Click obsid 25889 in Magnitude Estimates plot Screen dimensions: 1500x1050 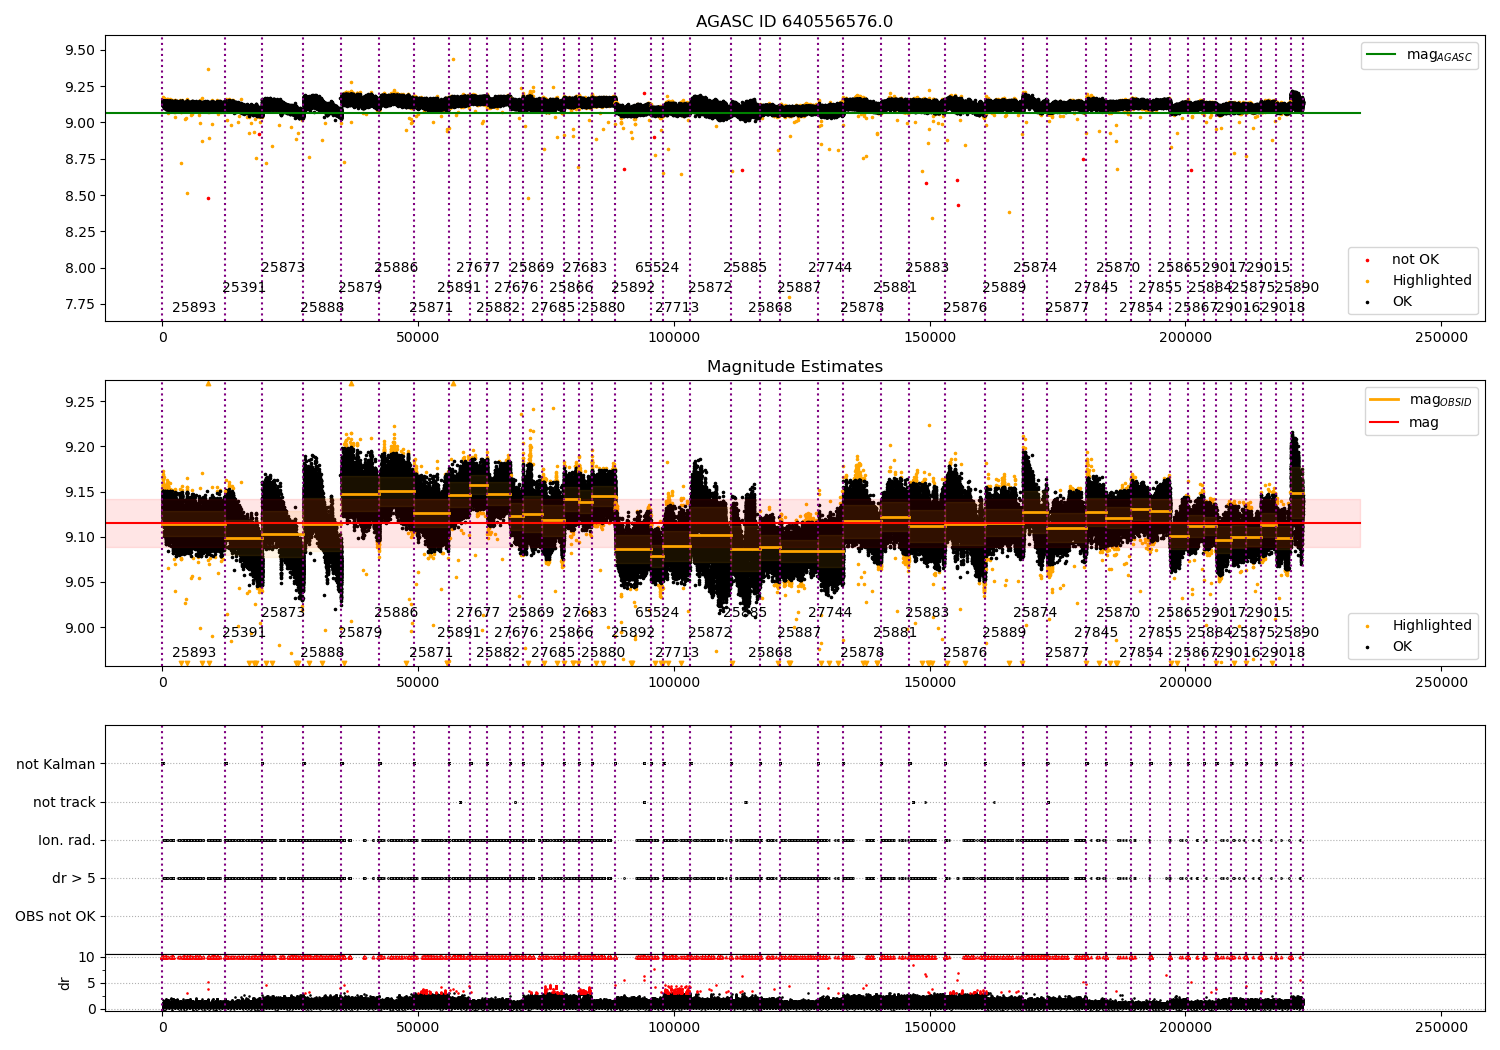(x=1004, y=633)
